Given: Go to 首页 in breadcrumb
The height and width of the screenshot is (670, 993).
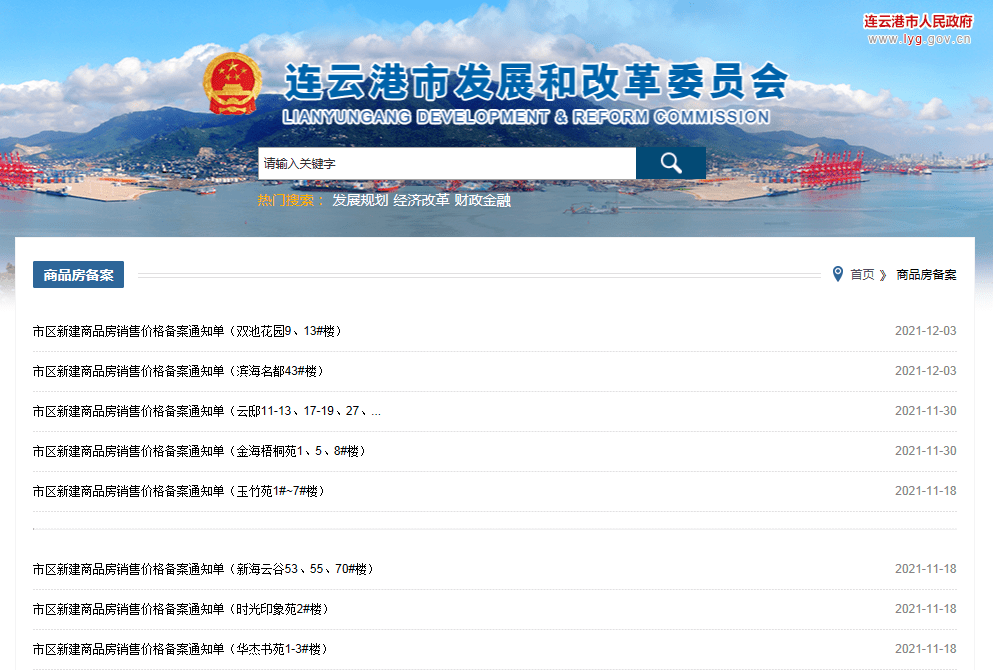Looking at the screenshot, I should click(x=862, y=275).
